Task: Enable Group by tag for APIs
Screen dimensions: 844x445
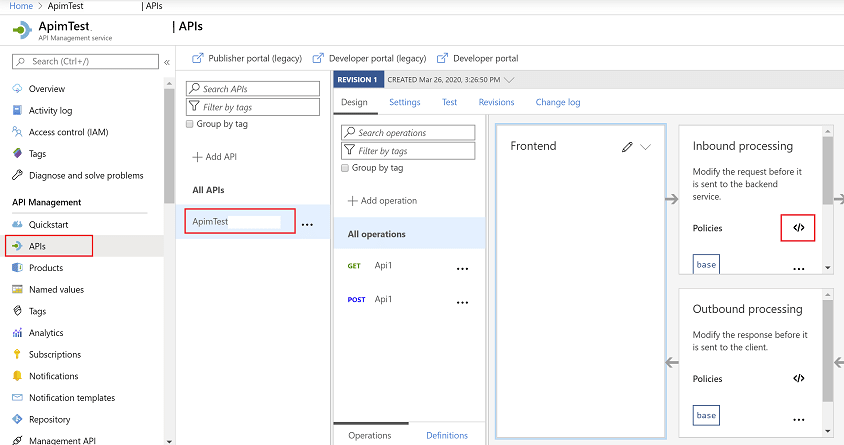Action: click(x=189, y=124)
